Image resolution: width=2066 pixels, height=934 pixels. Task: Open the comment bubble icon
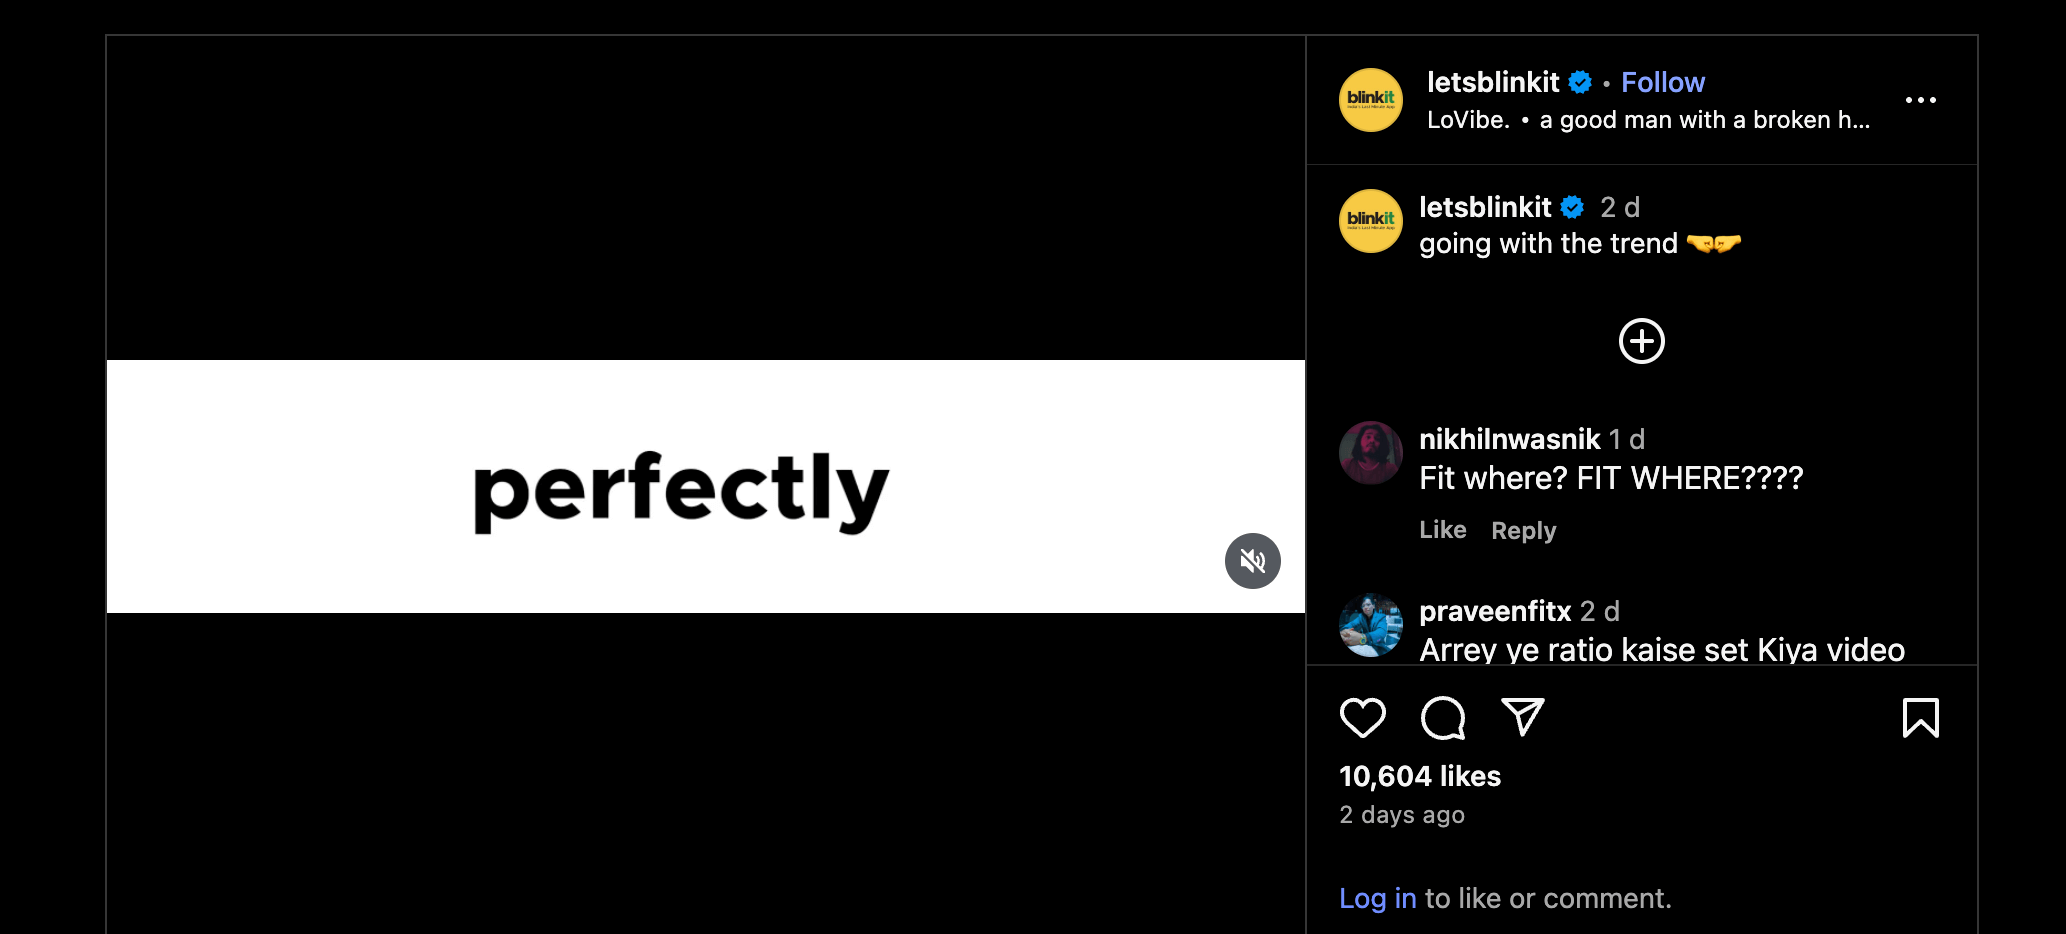[x=1443, y=718]
